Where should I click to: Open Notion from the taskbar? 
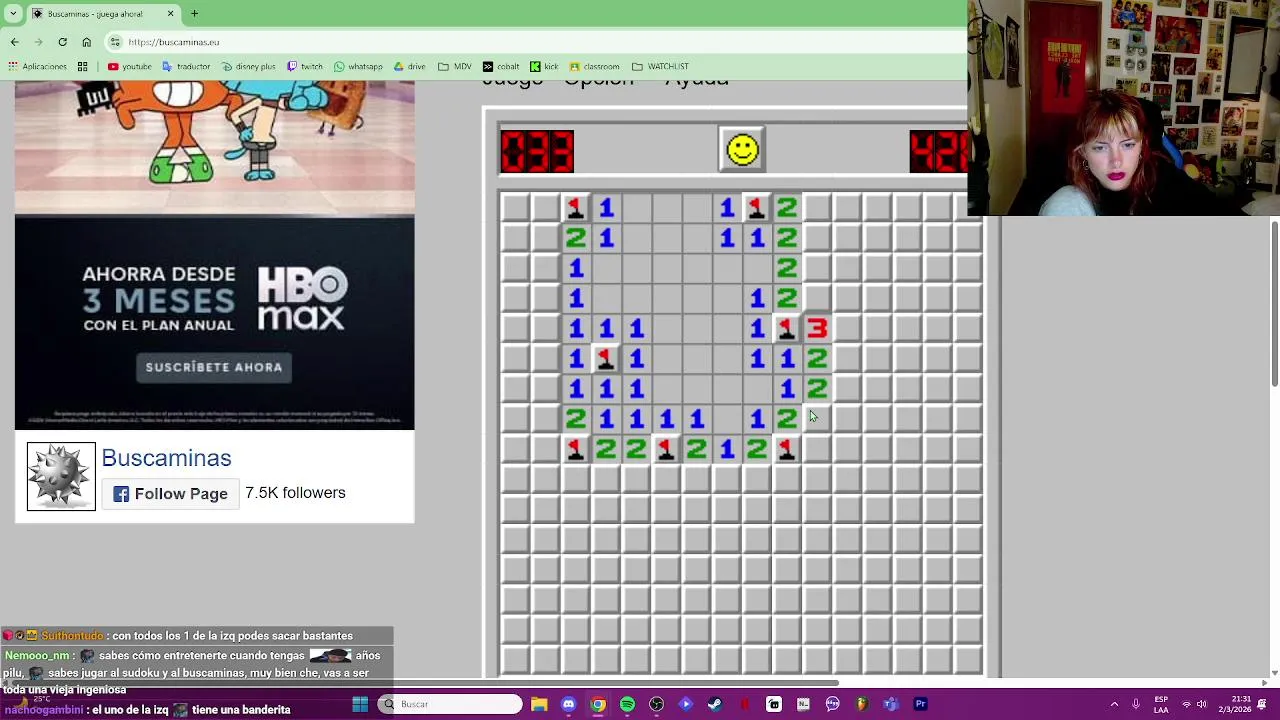803,704
